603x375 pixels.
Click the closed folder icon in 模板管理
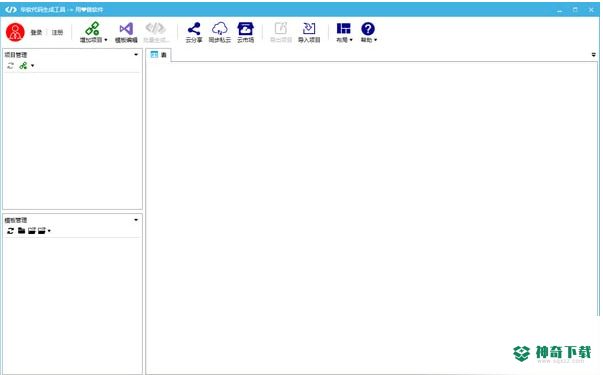click(x=22, y=231)
